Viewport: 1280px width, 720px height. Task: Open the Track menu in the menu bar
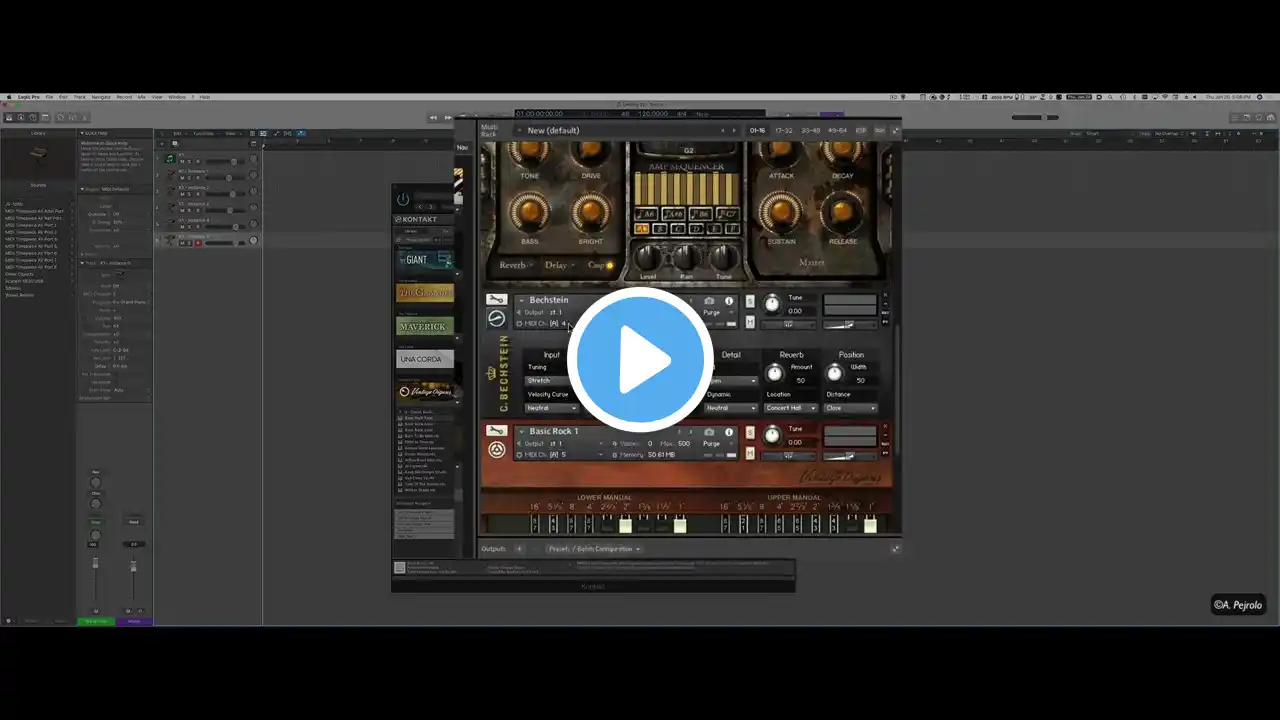point(79,97)
